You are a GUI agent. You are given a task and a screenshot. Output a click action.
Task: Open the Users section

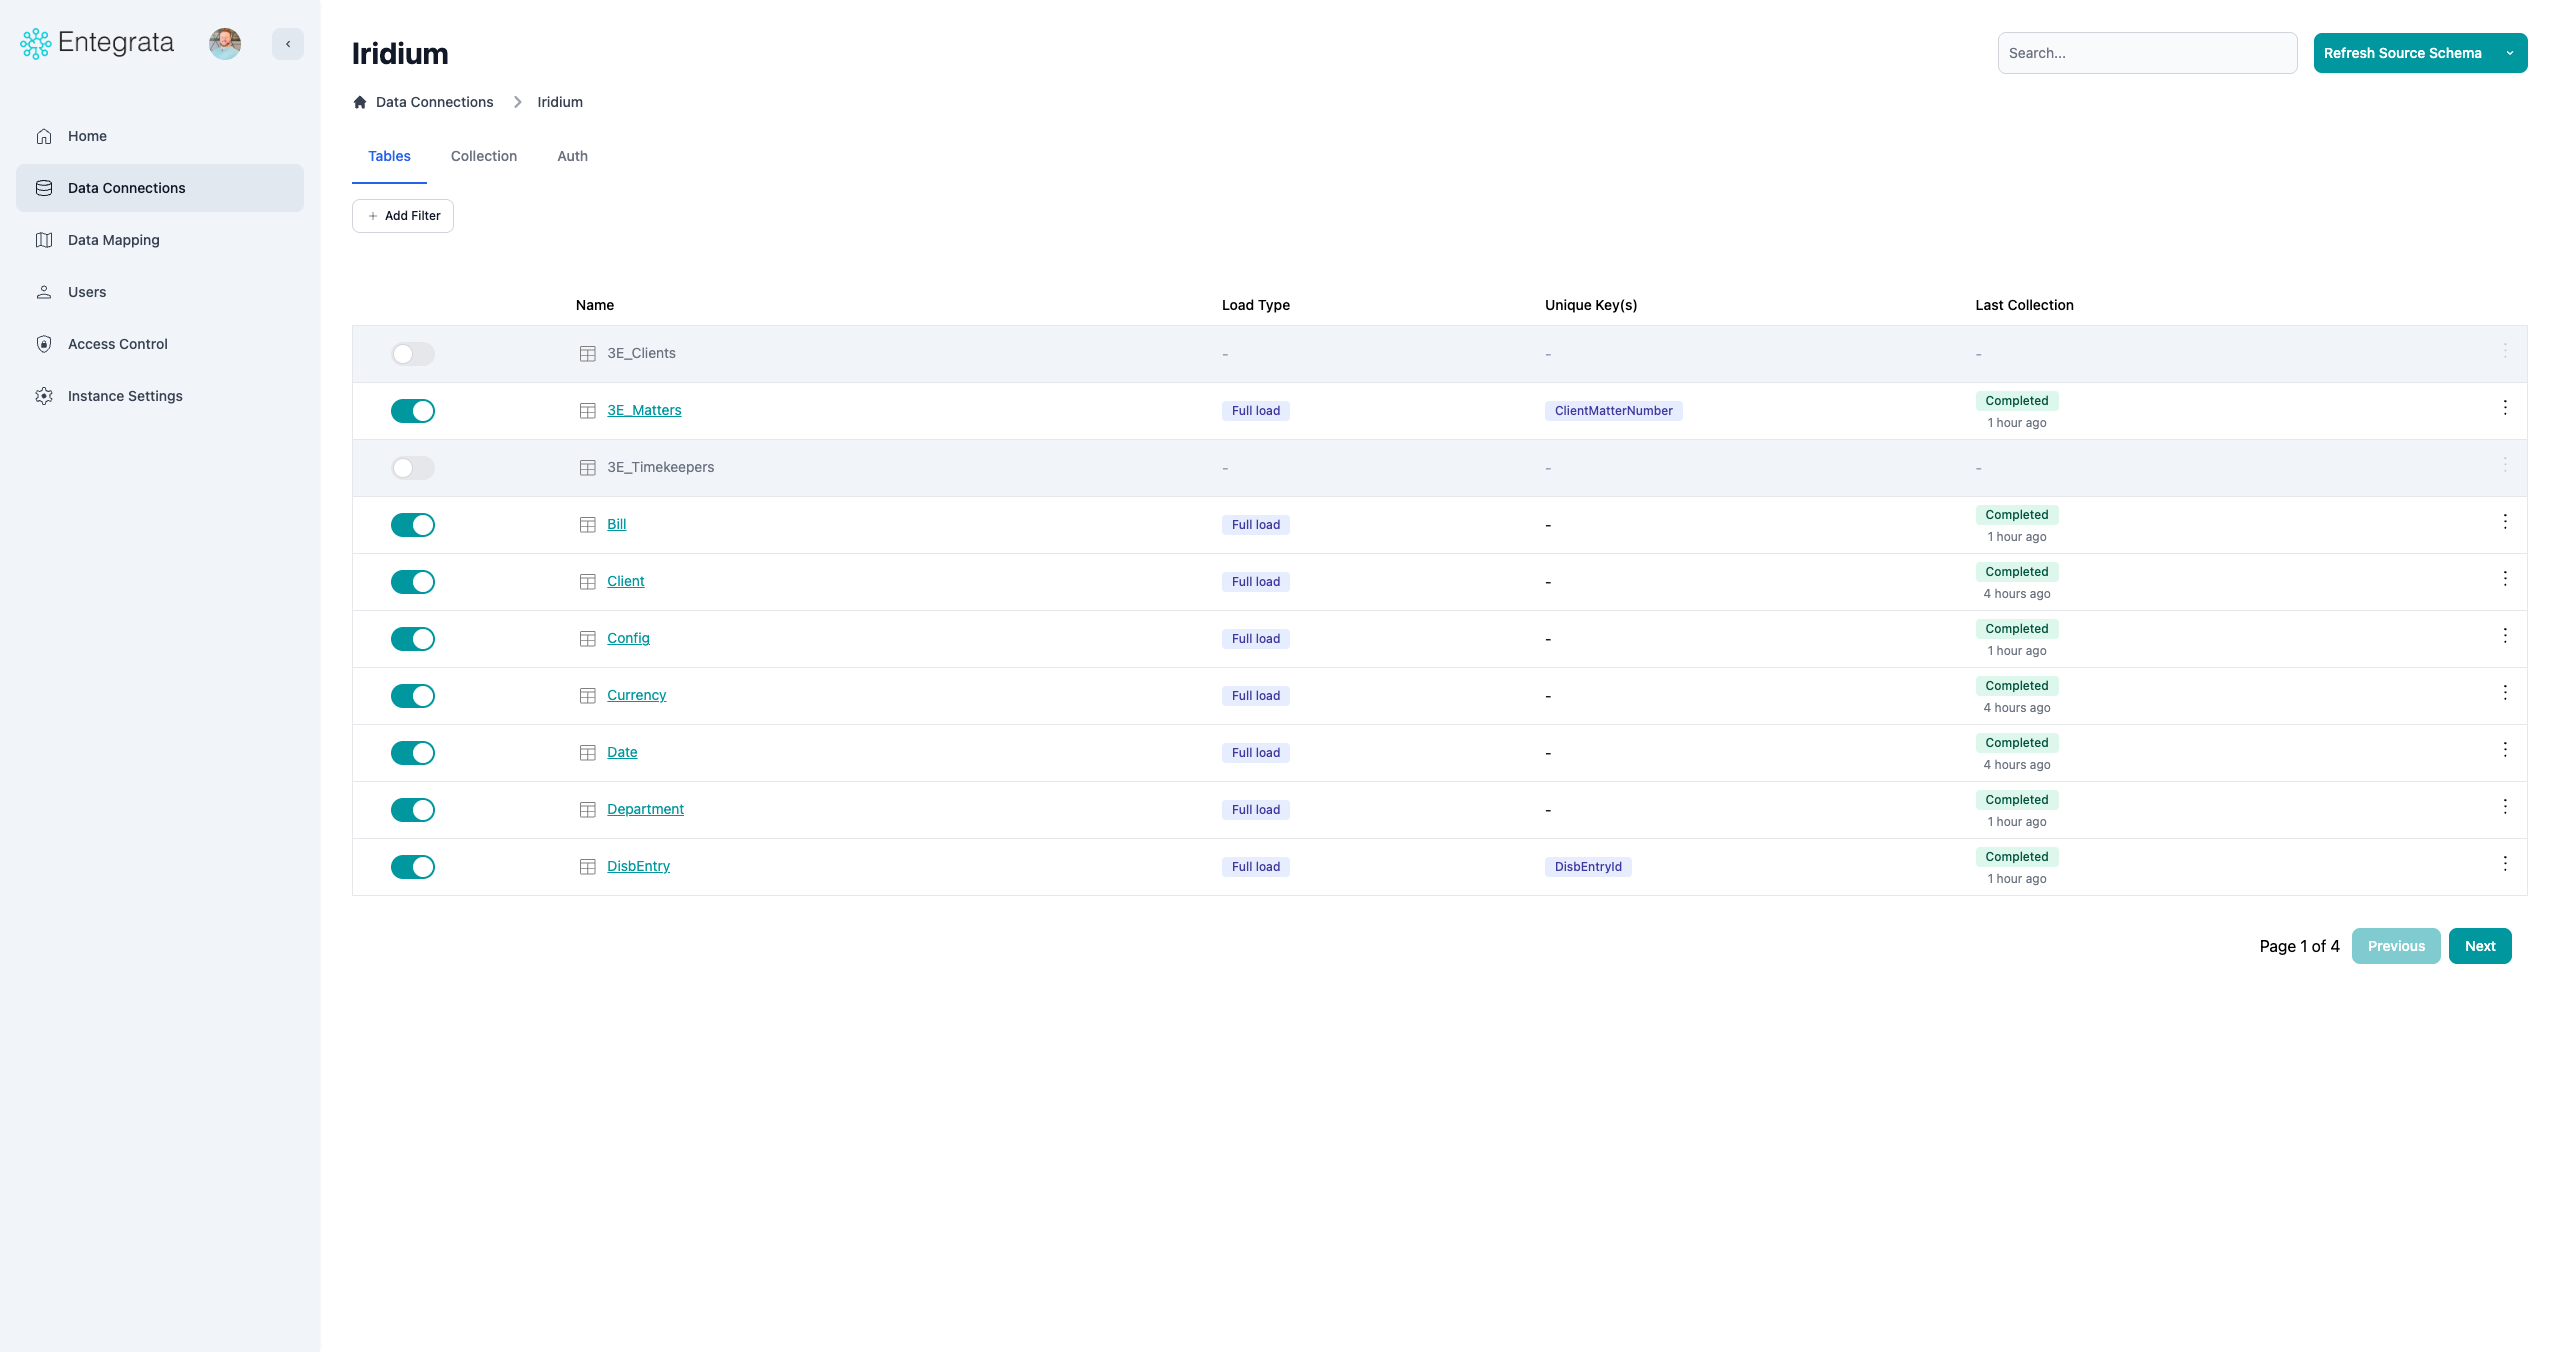pyautogui.click(x=87, y=292)
